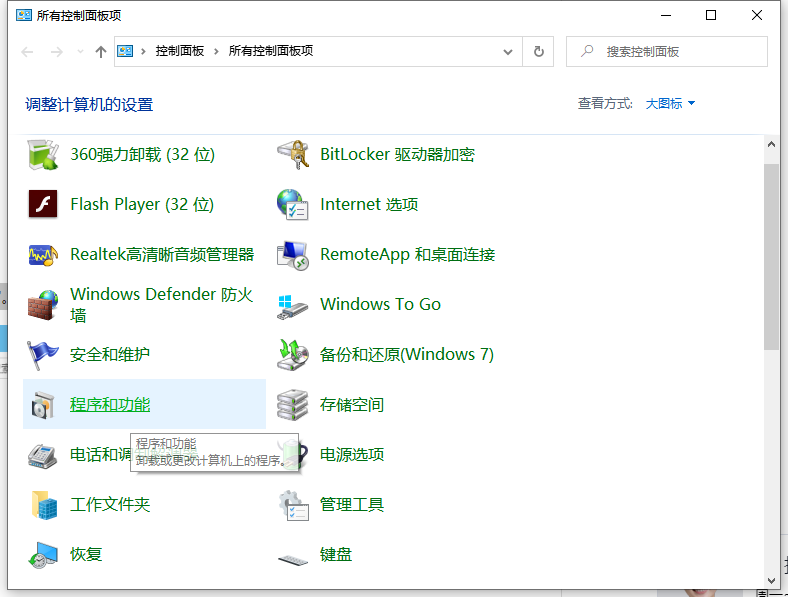Expand the 大图标 view mode dropdown
The height and width of the screenshot is (597, 788).
pos(670,104)
